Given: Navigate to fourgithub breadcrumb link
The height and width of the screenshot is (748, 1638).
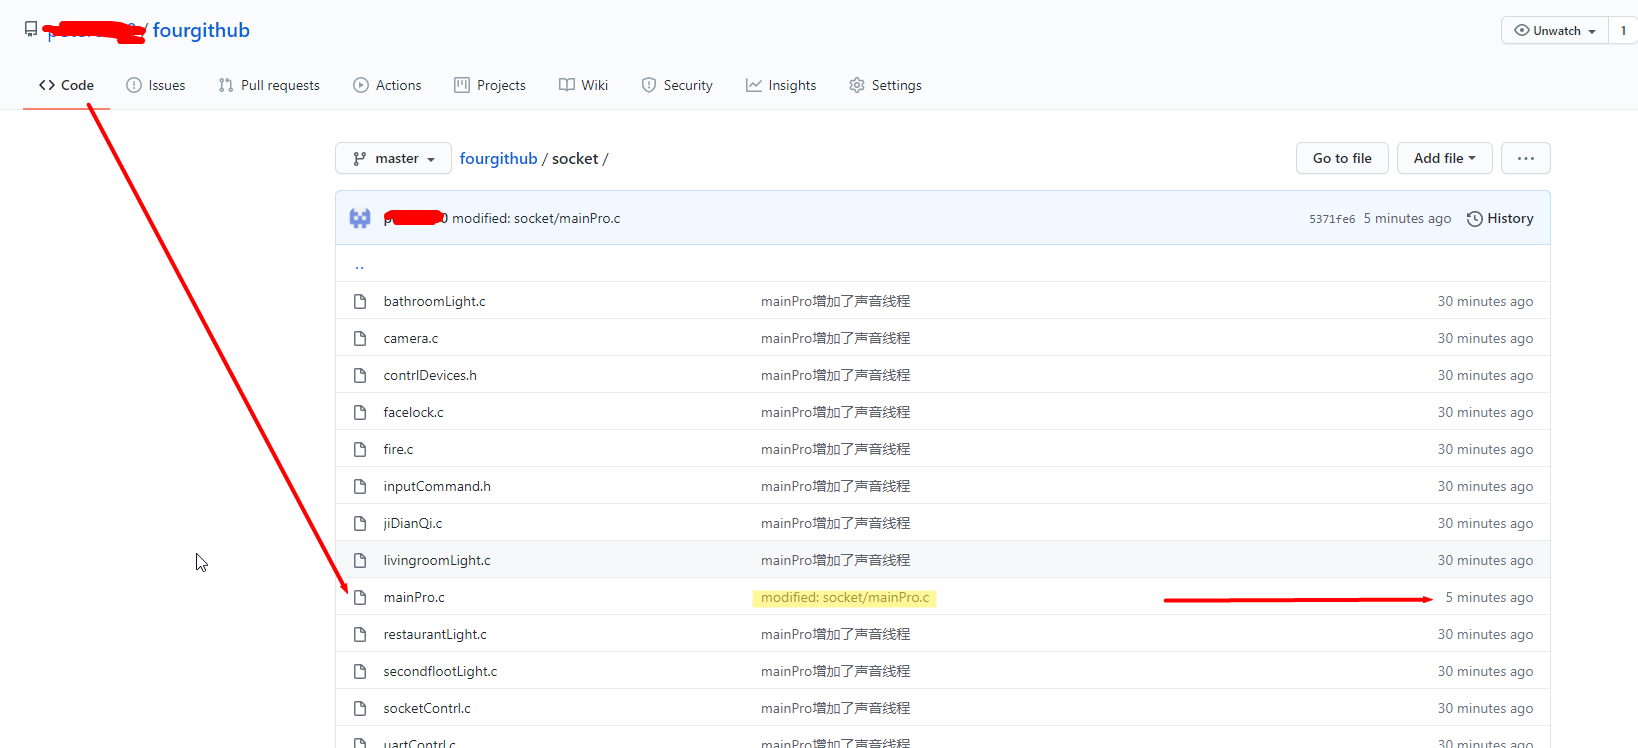Looking at the screenshot, I should point(498,158).
